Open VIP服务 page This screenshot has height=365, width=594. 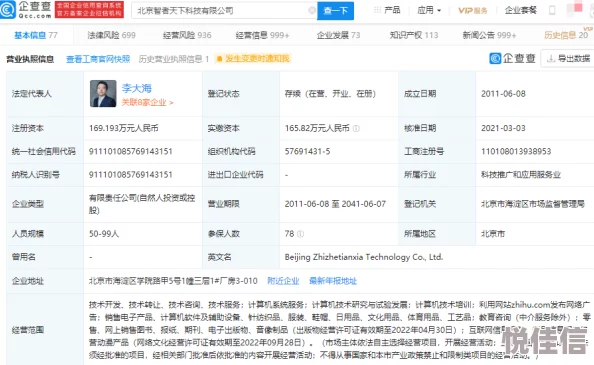click(472, 10)
